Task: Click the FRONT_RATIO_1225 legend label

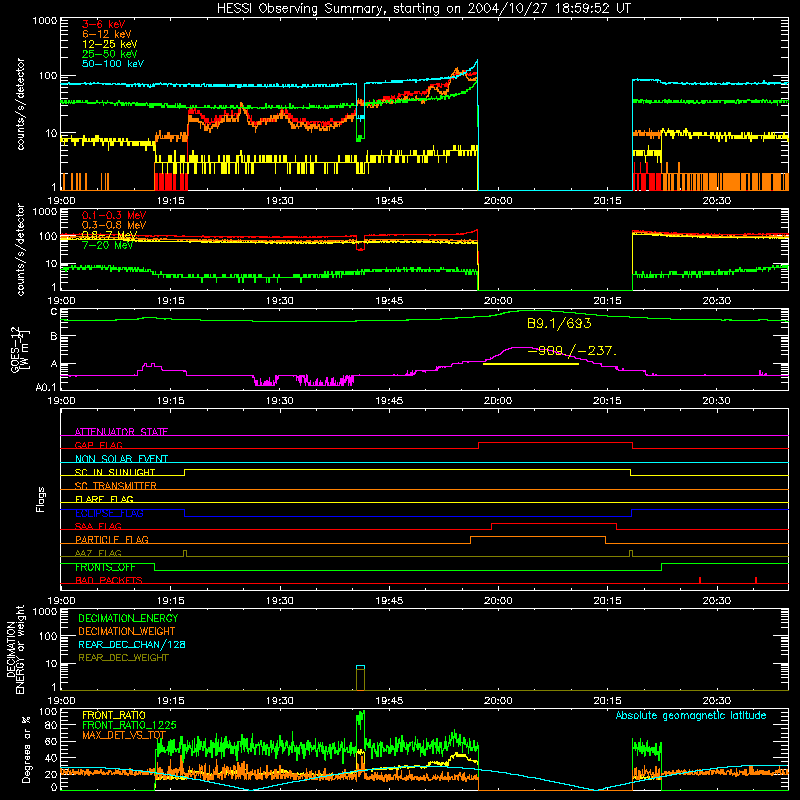Action: (x=129, y=725)
